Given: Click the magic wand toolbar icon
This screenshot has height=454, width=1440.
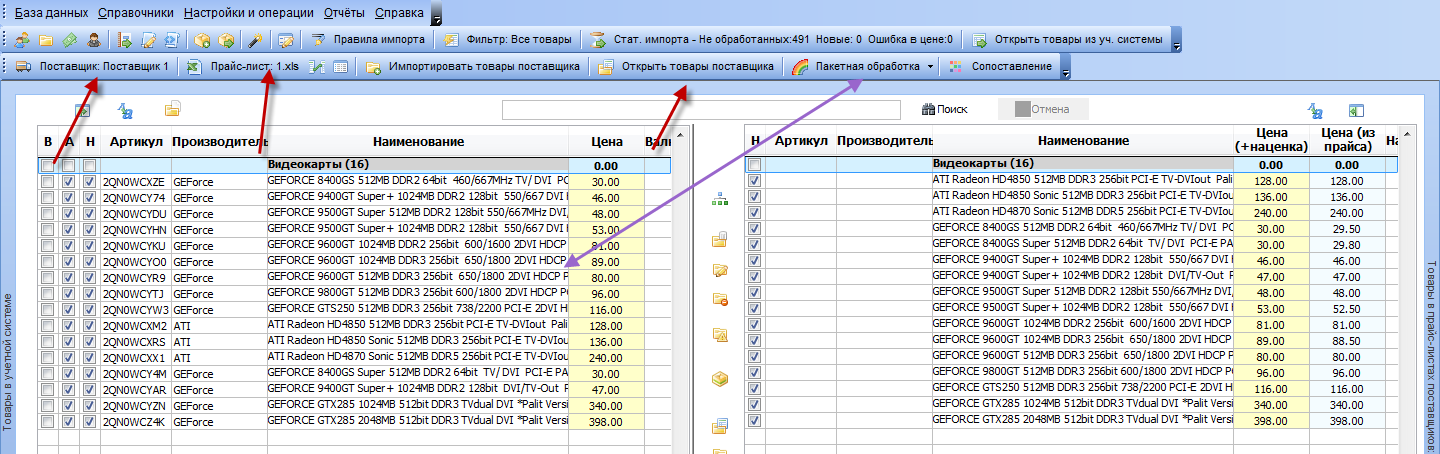Looking at the screenshot, I should [255, 40].
